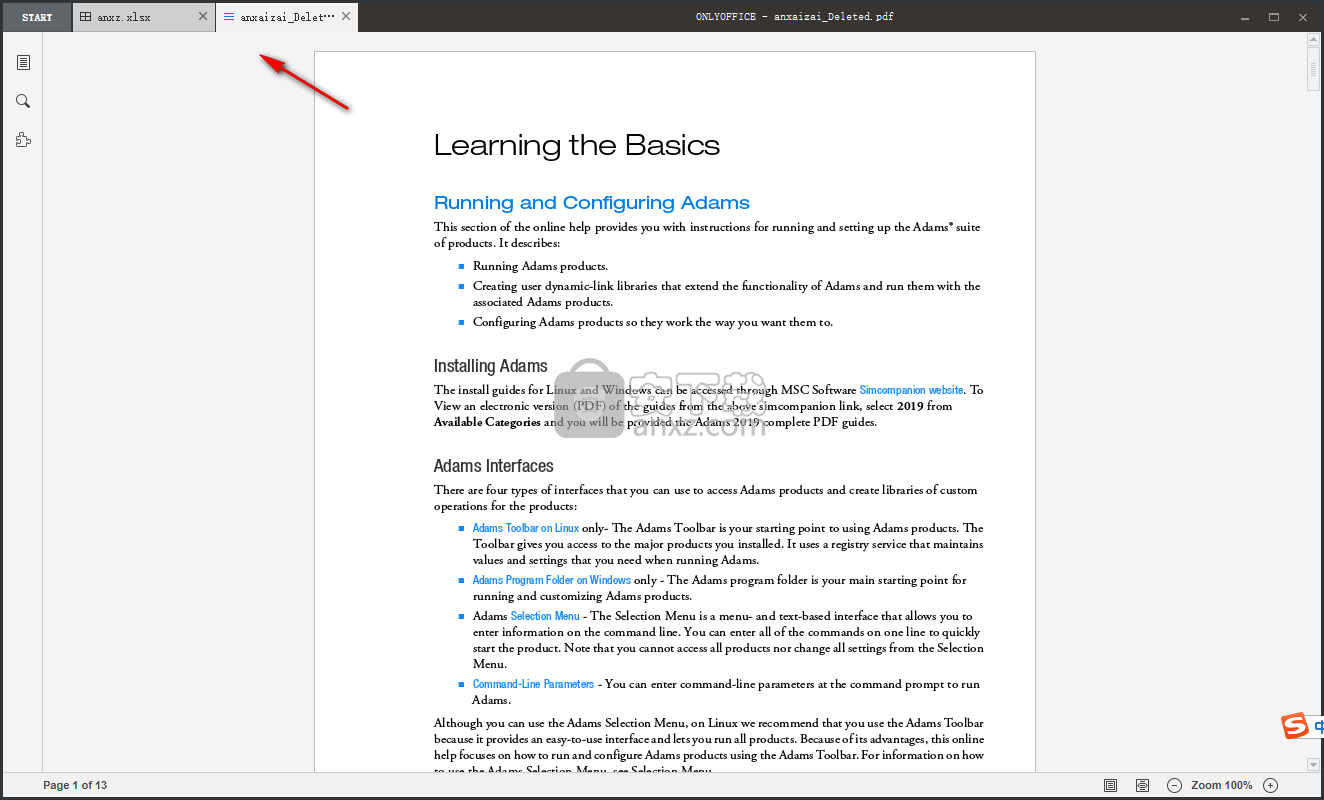Click the Adams Interfaces heading

point(494,466)
